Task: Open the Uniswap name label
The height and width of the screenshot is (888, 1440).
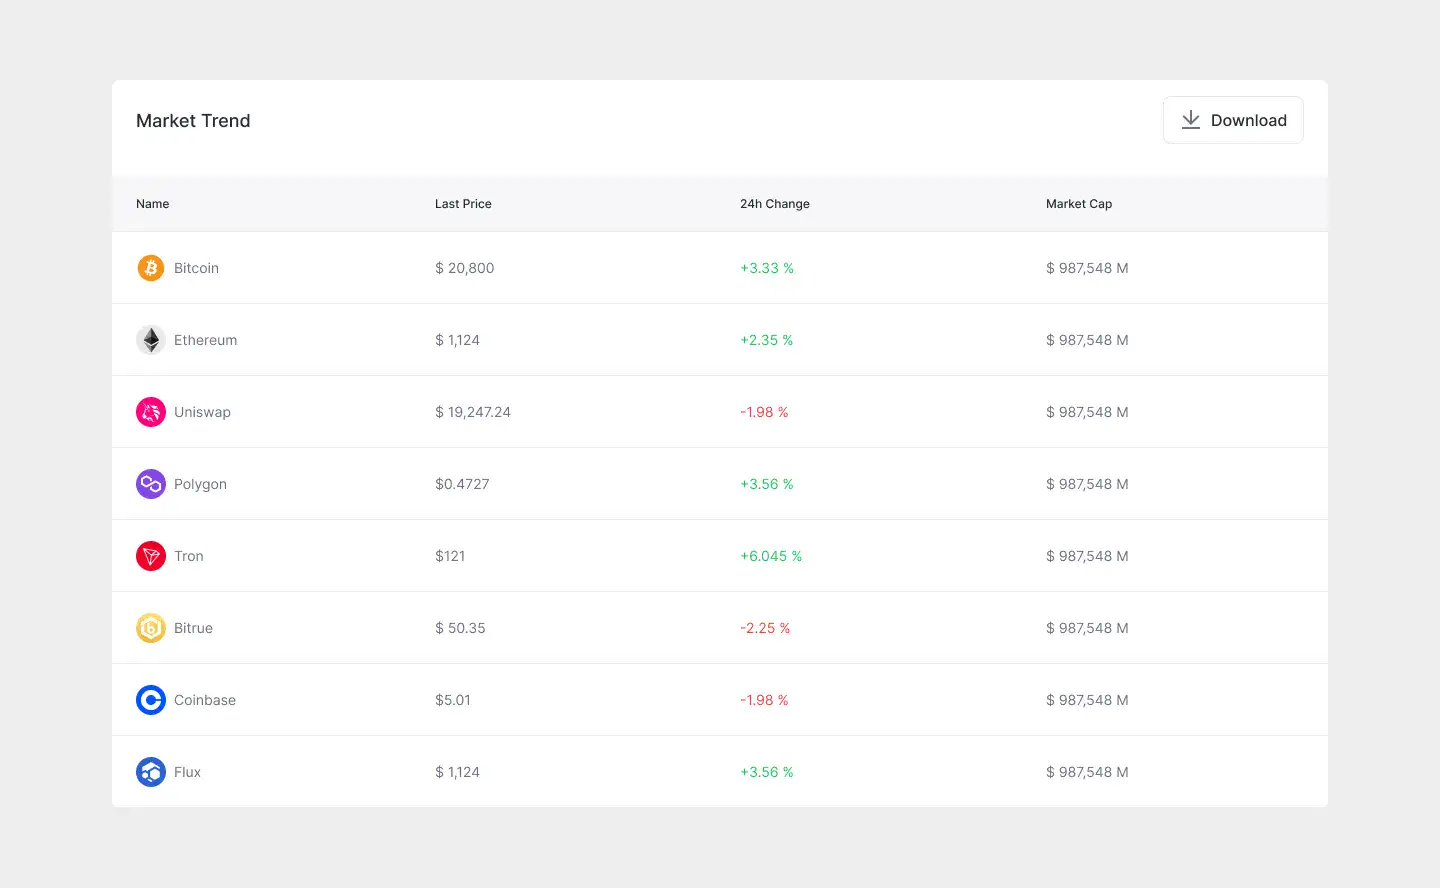Action: [202, 412]
